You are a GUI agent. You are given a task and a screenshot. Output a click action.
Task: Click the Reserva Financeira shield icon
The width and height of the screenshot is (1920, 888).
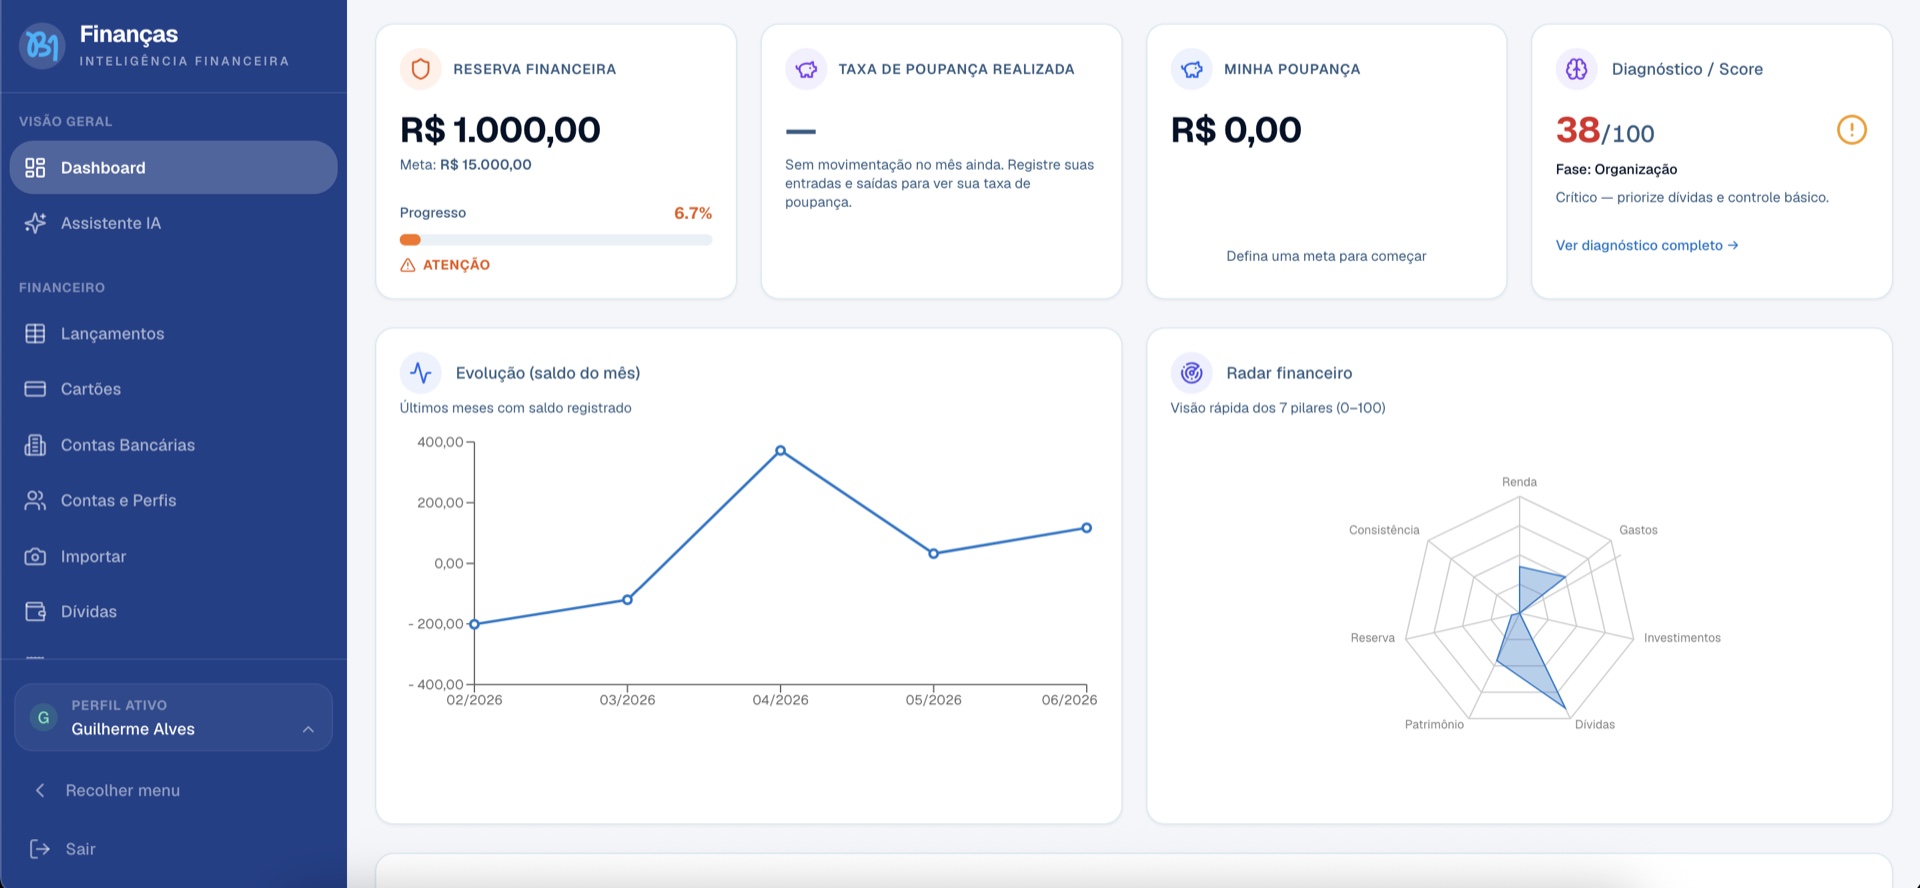click(x=421, y=69)
